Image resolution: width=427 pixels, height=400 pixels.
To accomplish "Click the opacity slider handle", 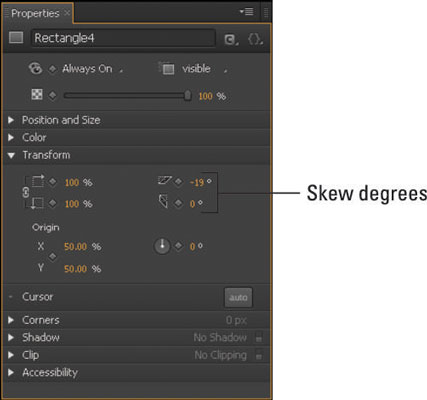I will pyautogui.click(x=188, y=95).
